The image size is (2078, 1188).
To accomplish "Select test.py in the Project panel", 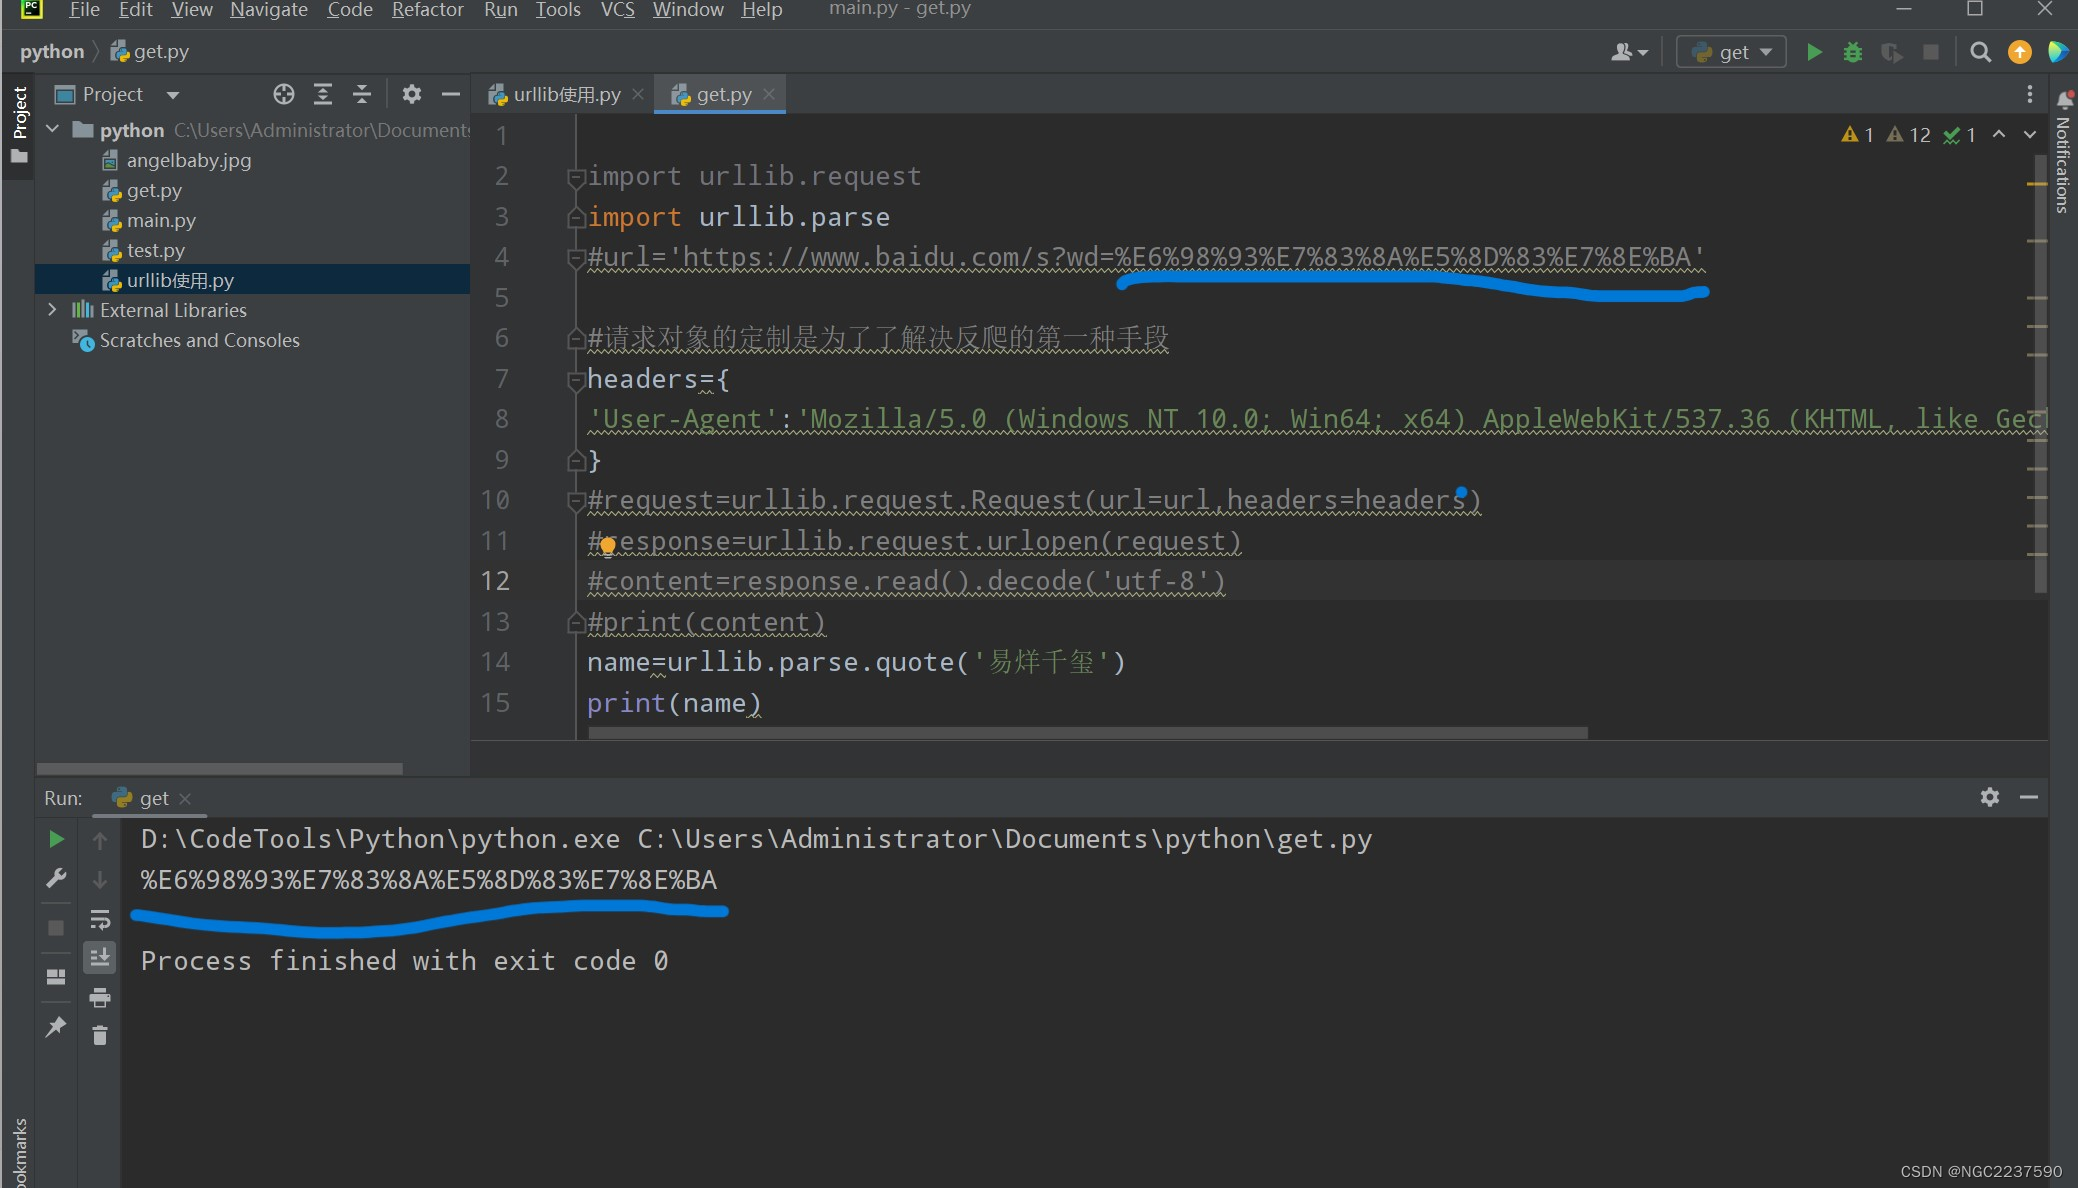I will tap(156, 249).
